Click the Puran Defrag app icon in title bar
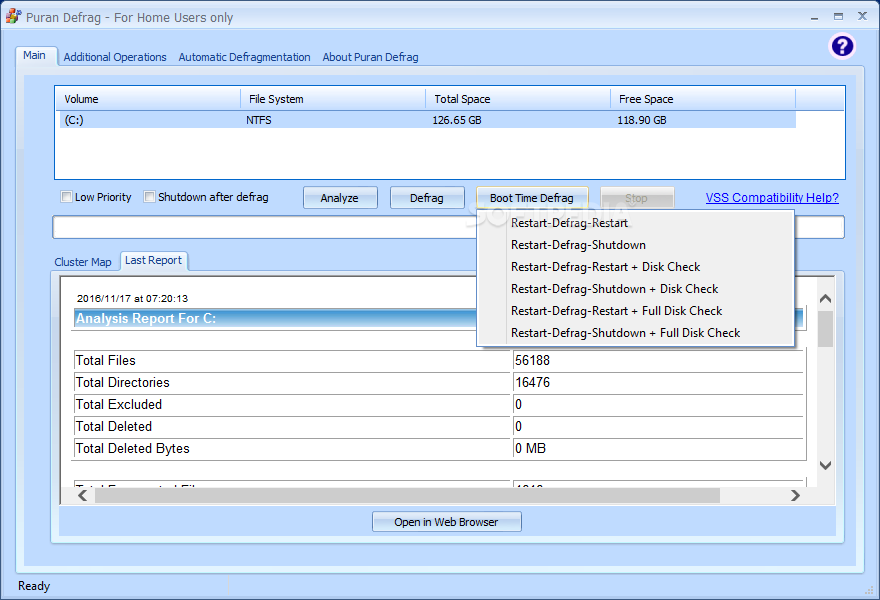The image size is (880, 600). click(13, 17)
